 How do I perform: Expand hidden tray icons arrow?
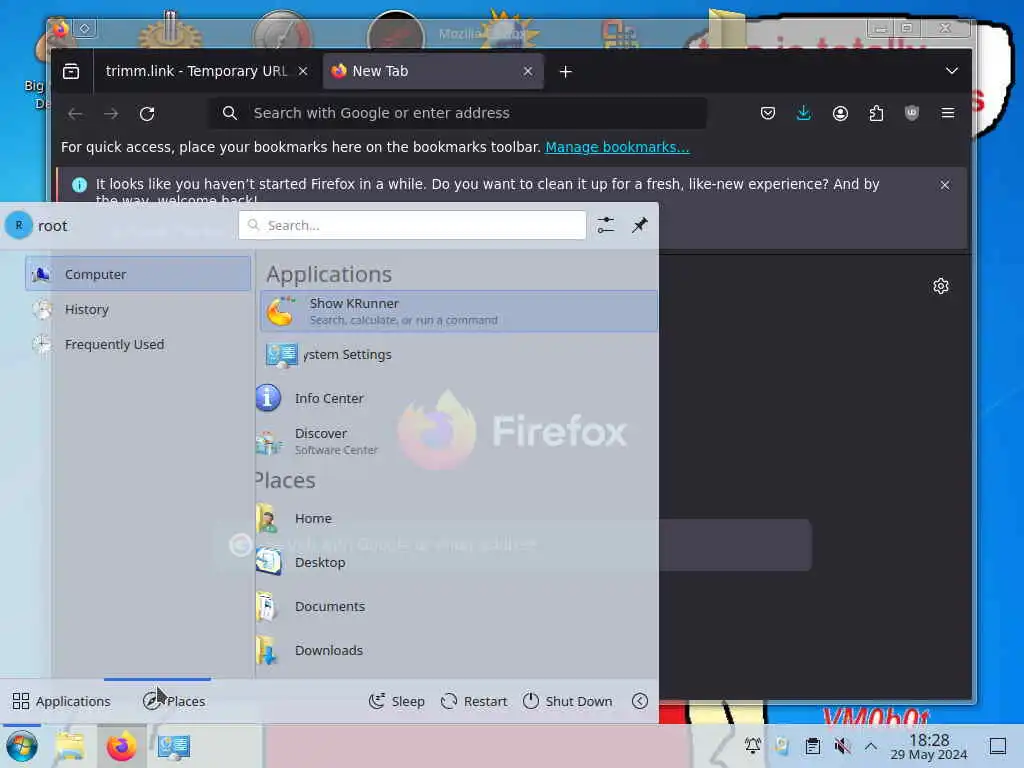point(871,745)
